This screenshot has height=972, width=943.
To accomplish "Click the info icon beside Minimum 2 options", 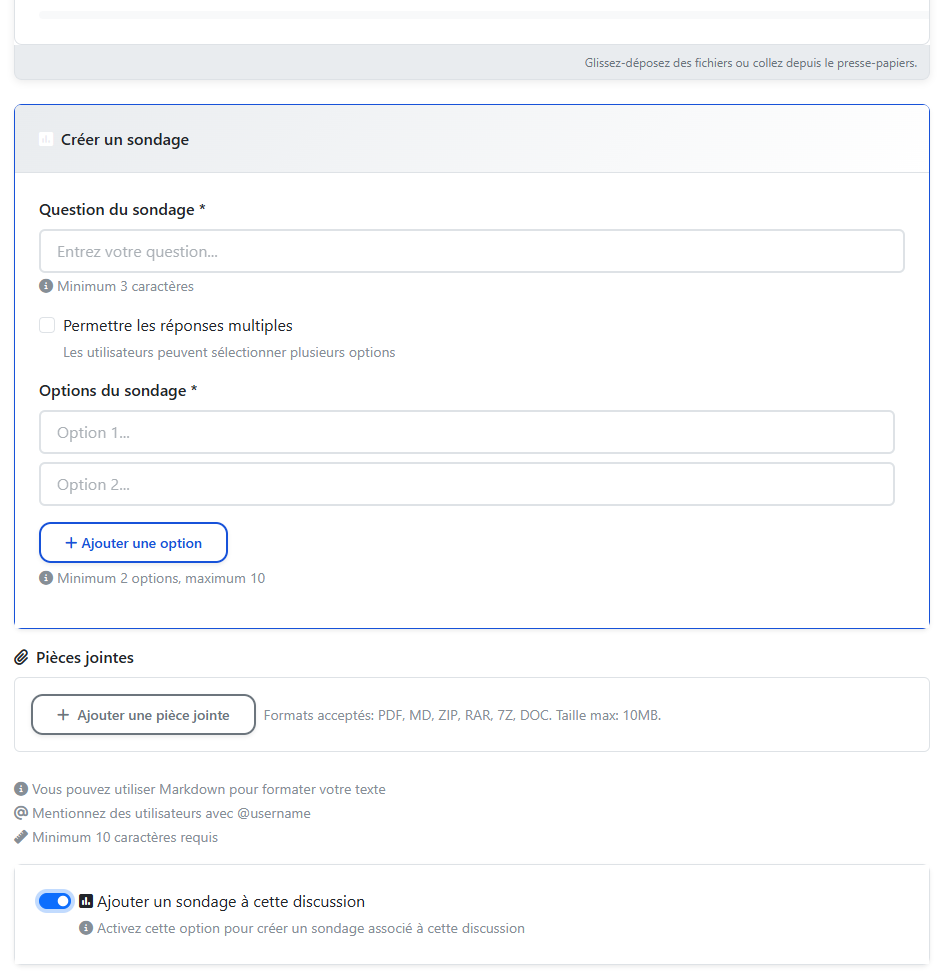I will point(46,578).
